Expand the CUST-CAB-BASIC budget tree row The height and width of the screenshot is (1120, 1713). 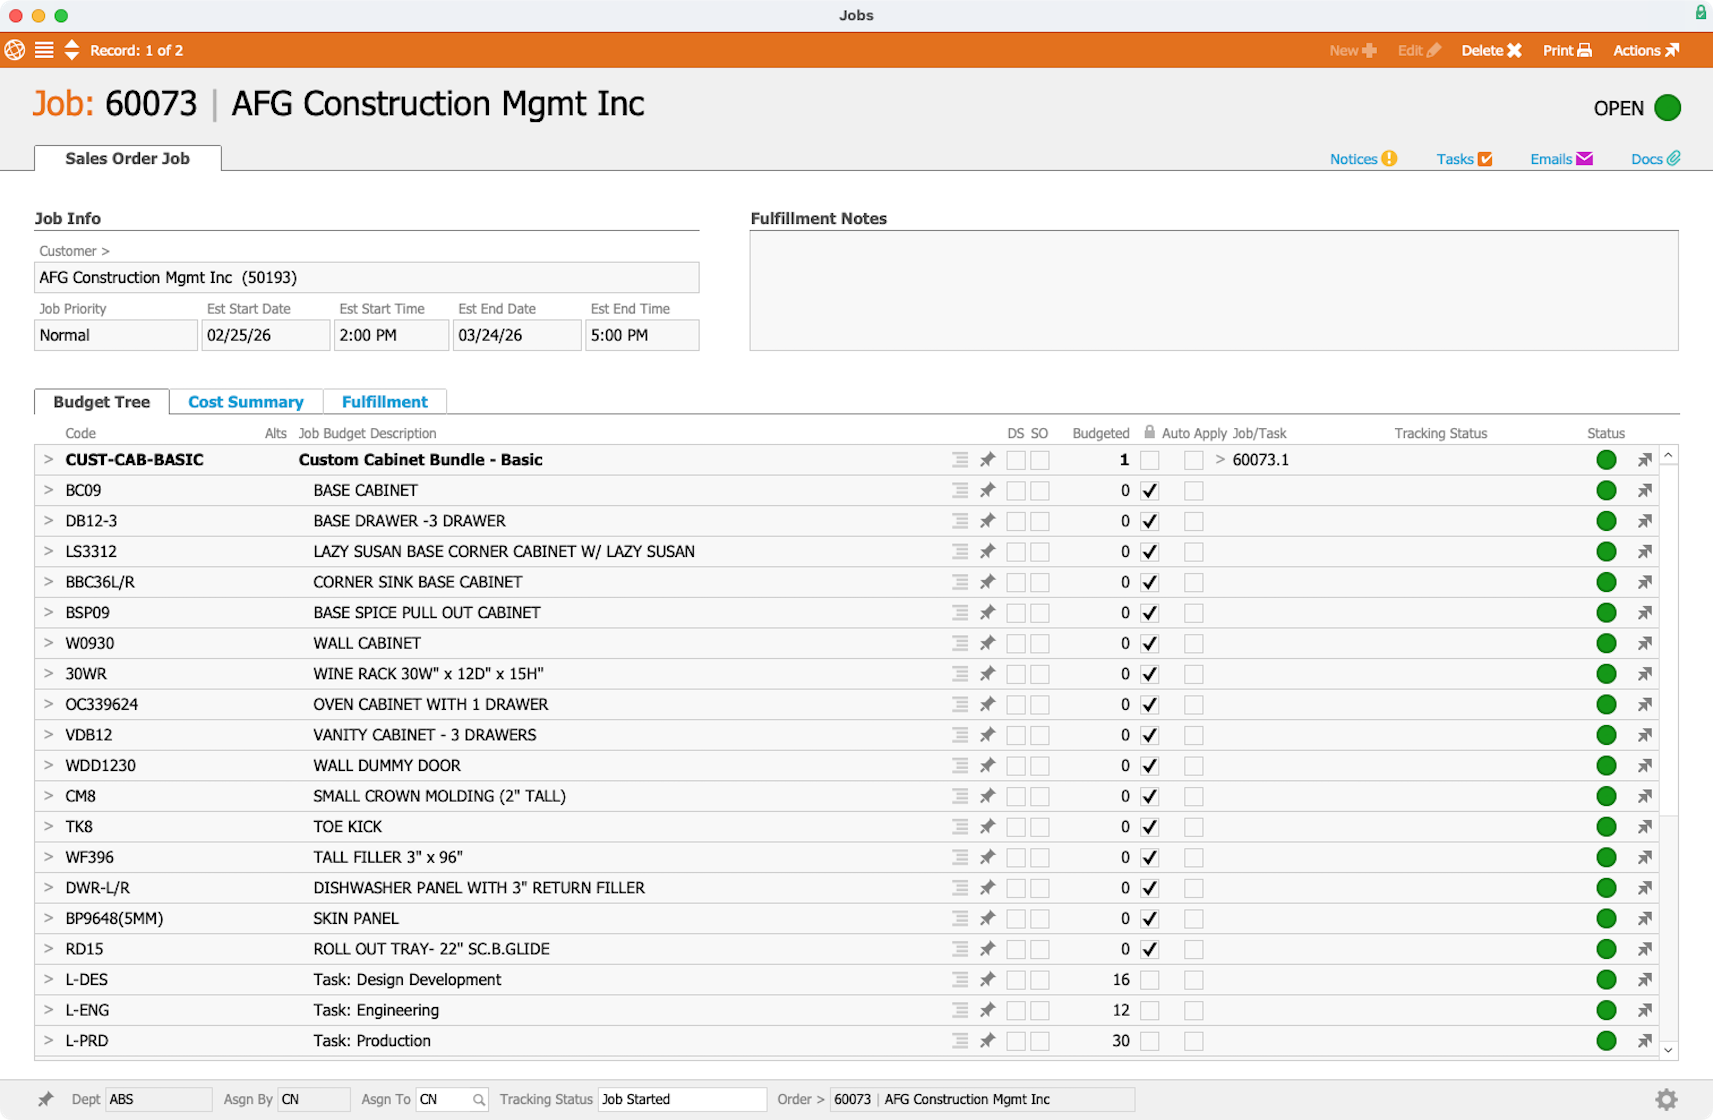point(48,460)
